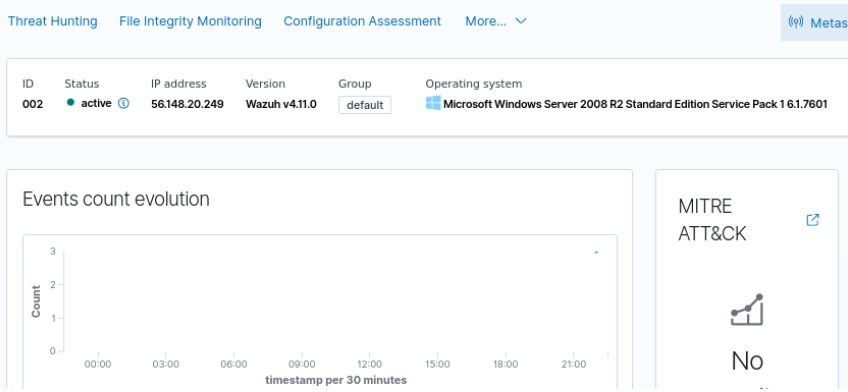Click the 18:00 axis label
The image size is (848, 392).
pos(506,364)
